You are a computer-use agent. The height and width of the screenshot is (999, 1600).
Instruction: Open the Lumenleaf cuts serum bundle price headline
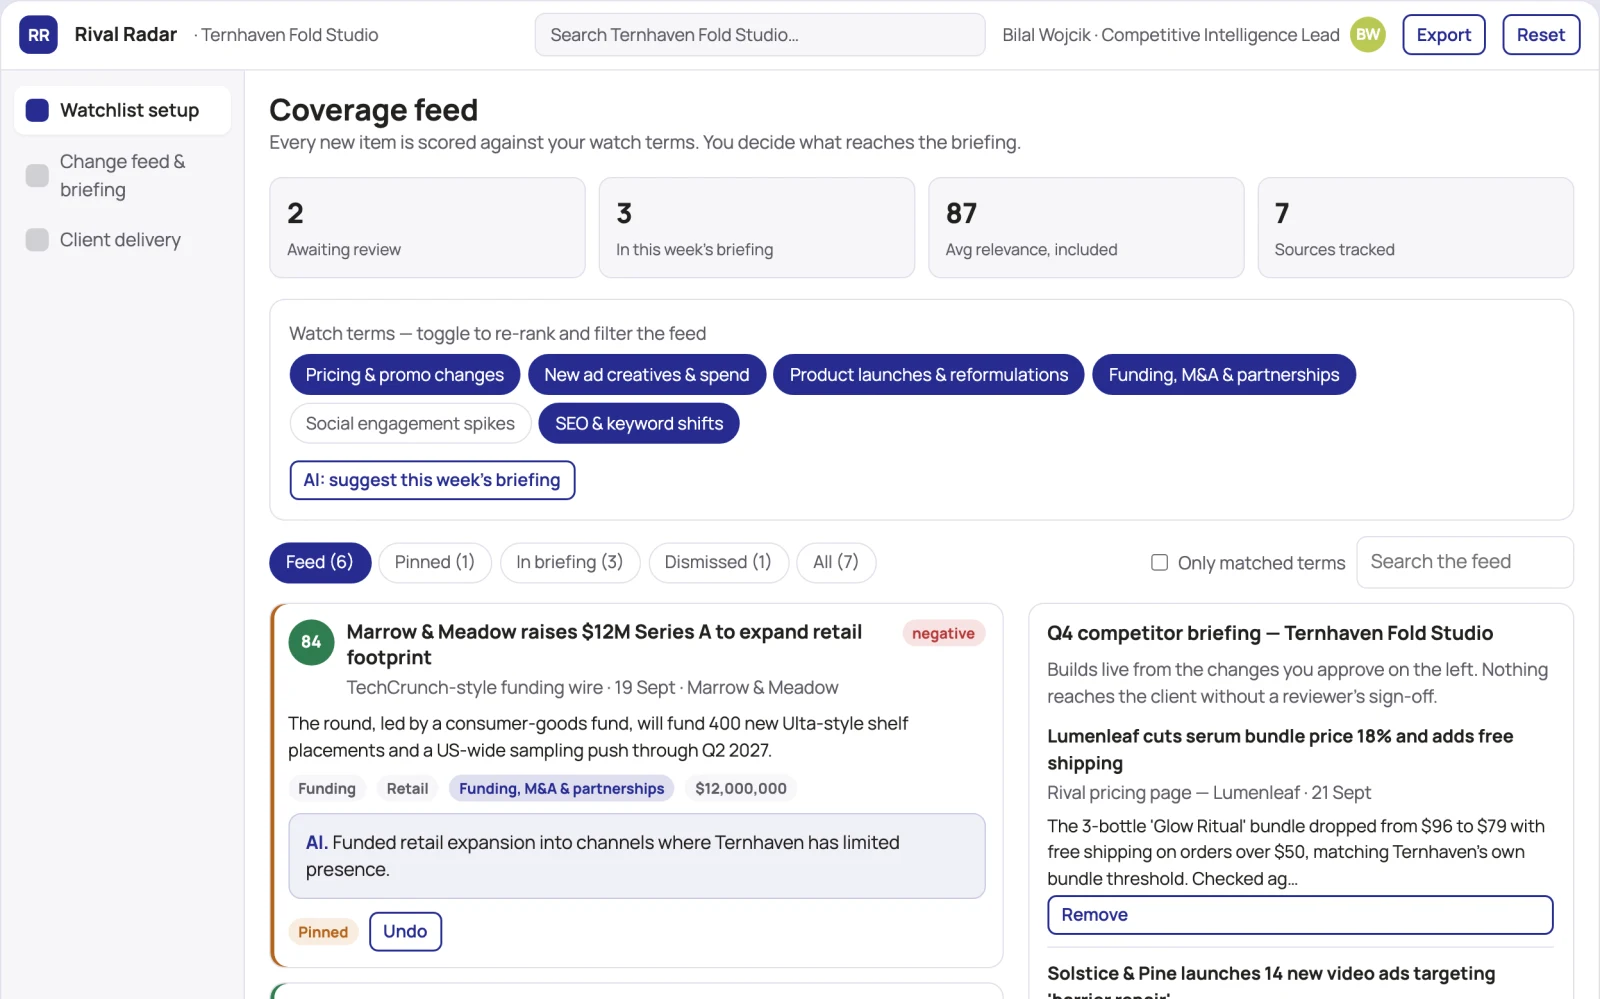(x=1280, y=750)
